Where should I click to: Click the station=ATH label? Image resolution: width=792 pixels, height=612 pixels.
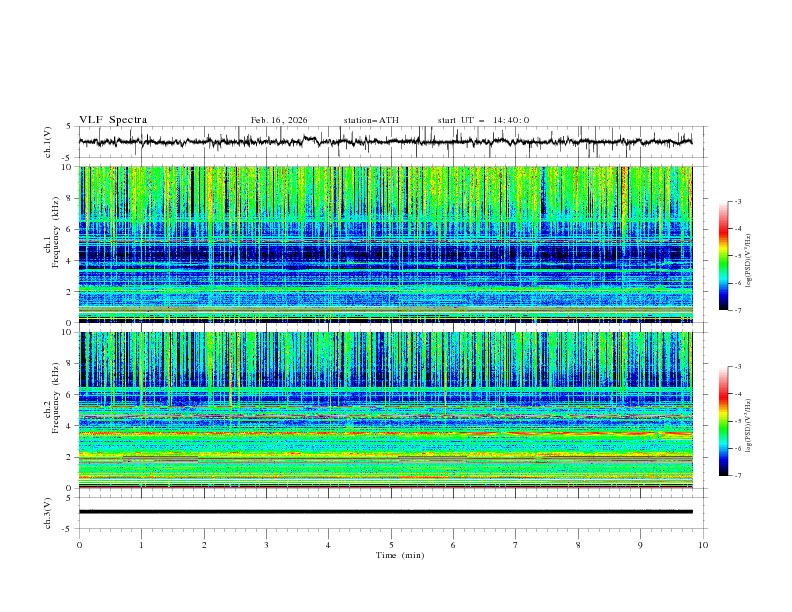pyautogui.click(x=371, y=120)
